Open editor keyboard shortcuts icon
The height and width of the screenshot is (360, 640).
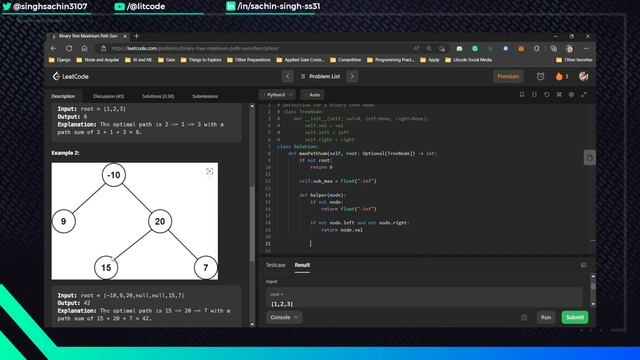pos(559,95)
